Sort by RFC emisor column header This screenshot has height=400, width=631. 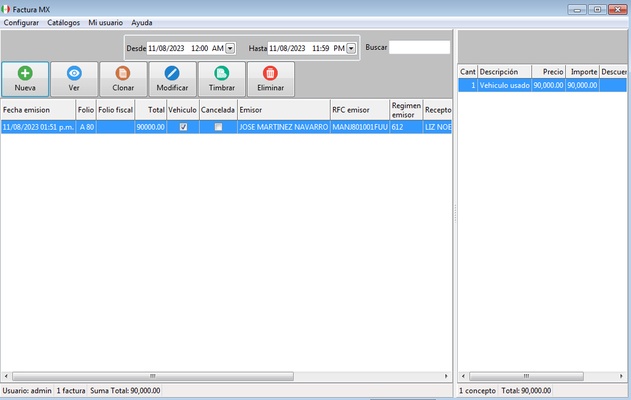[x=360, y=110]
